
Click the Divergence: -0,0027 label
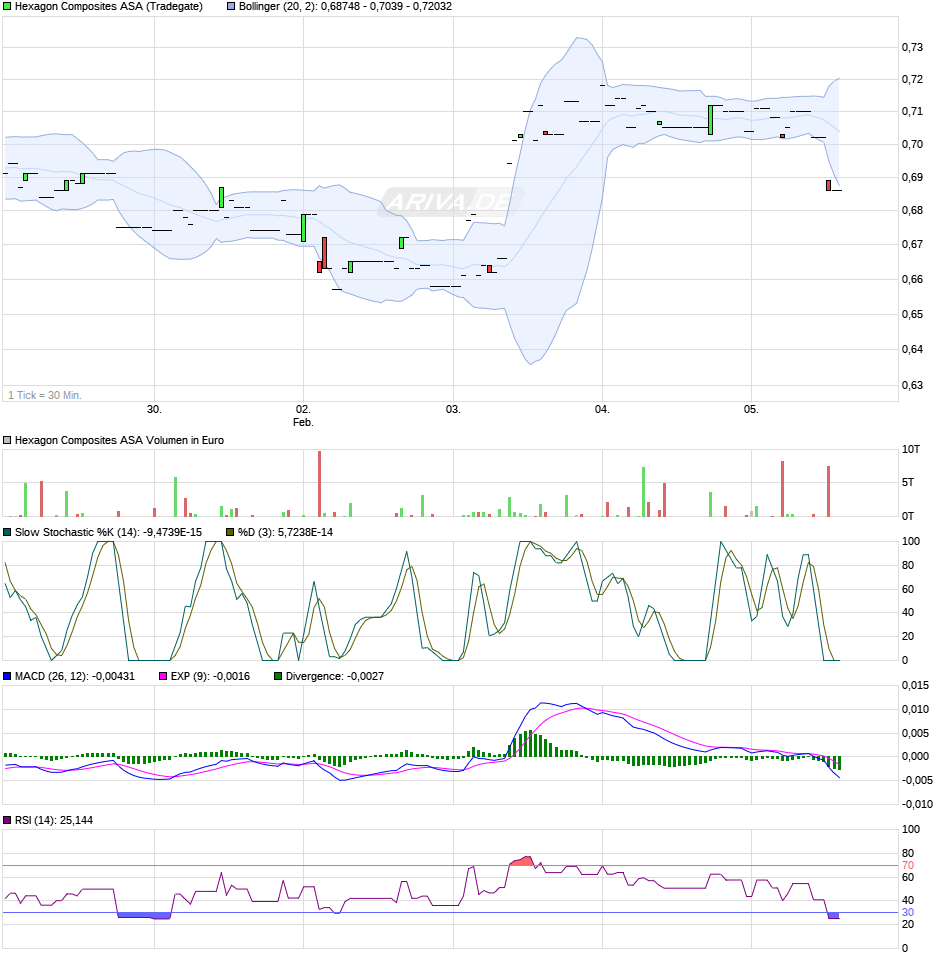coord(335,677)
